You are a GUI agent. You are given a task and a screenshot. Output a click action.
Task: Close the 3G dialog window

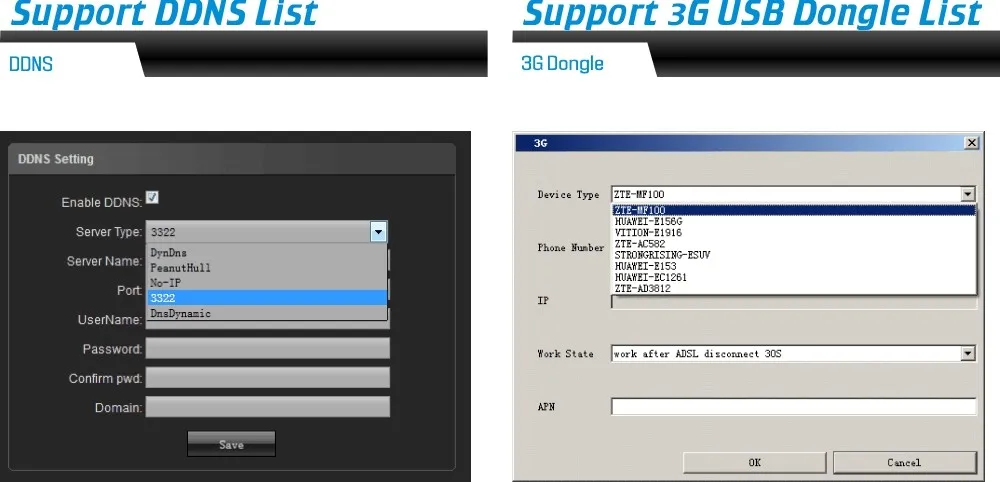point(971,143)
